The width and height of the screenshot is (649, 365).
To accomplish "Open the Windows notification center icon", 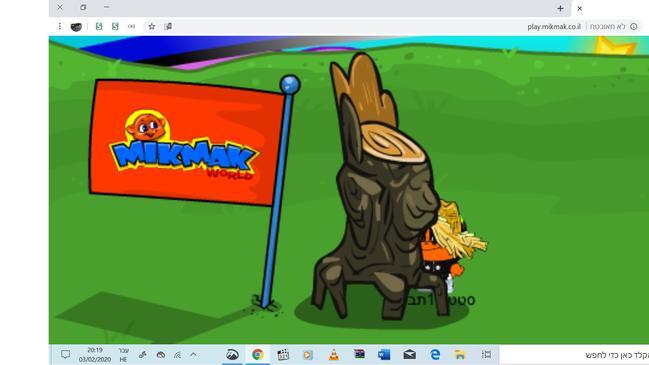I will (x=65, y=355).
